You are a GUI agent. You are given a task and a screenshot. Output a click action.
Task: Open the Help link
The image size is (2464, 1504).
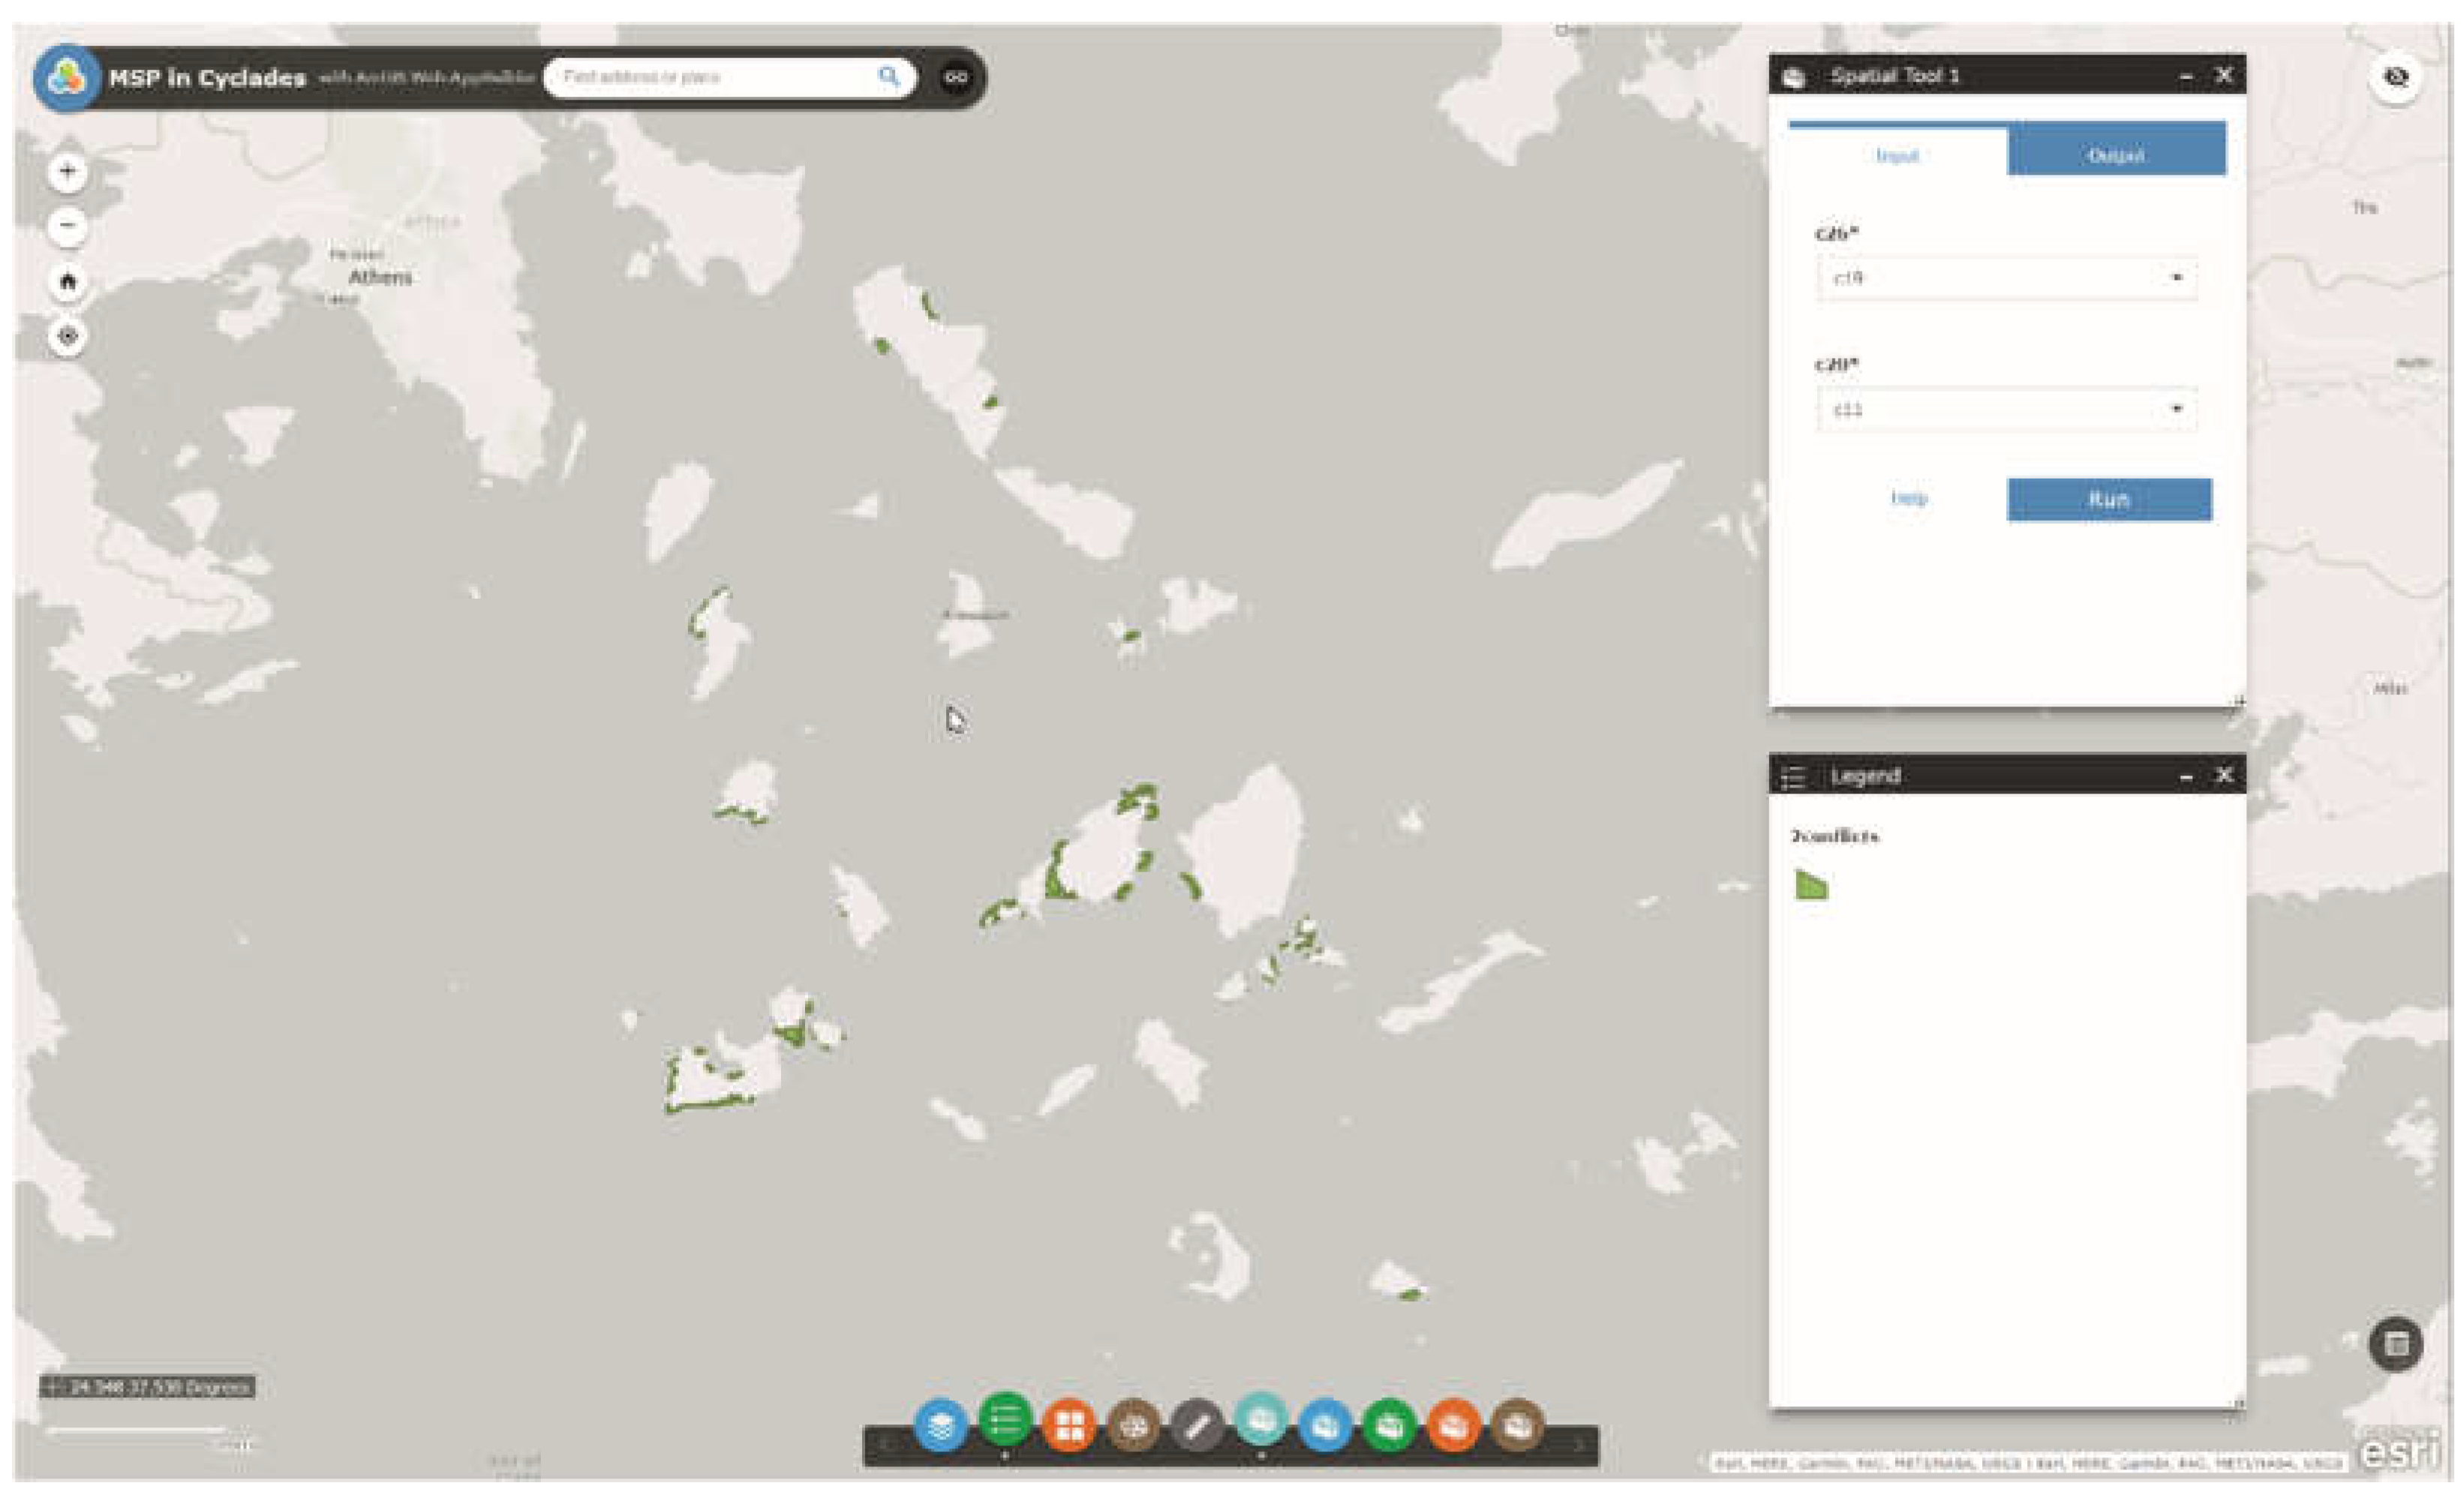(x=1908, y=498)
